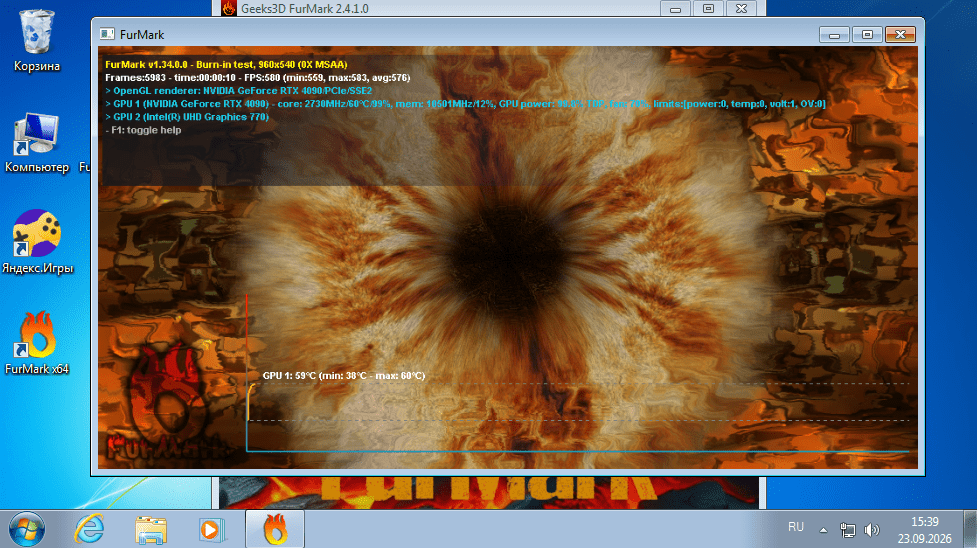Click the RU language indicator

[796, 527]
